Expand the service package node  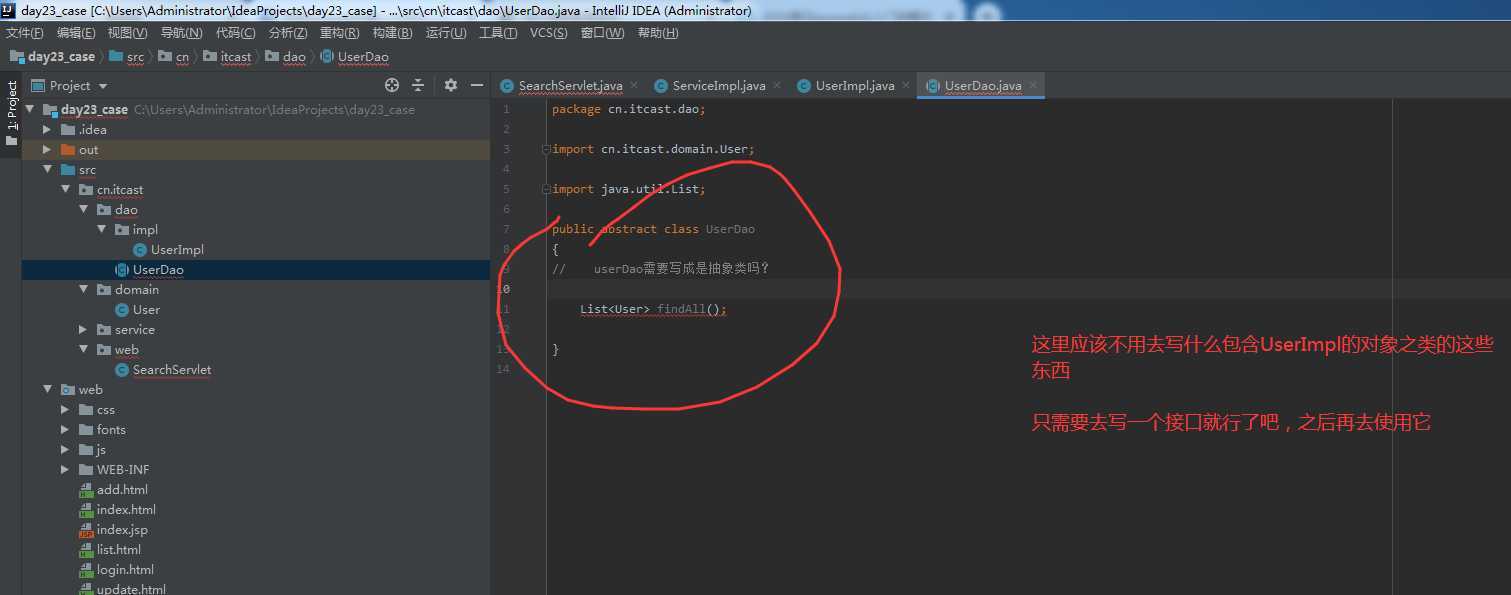coord(83,330)
